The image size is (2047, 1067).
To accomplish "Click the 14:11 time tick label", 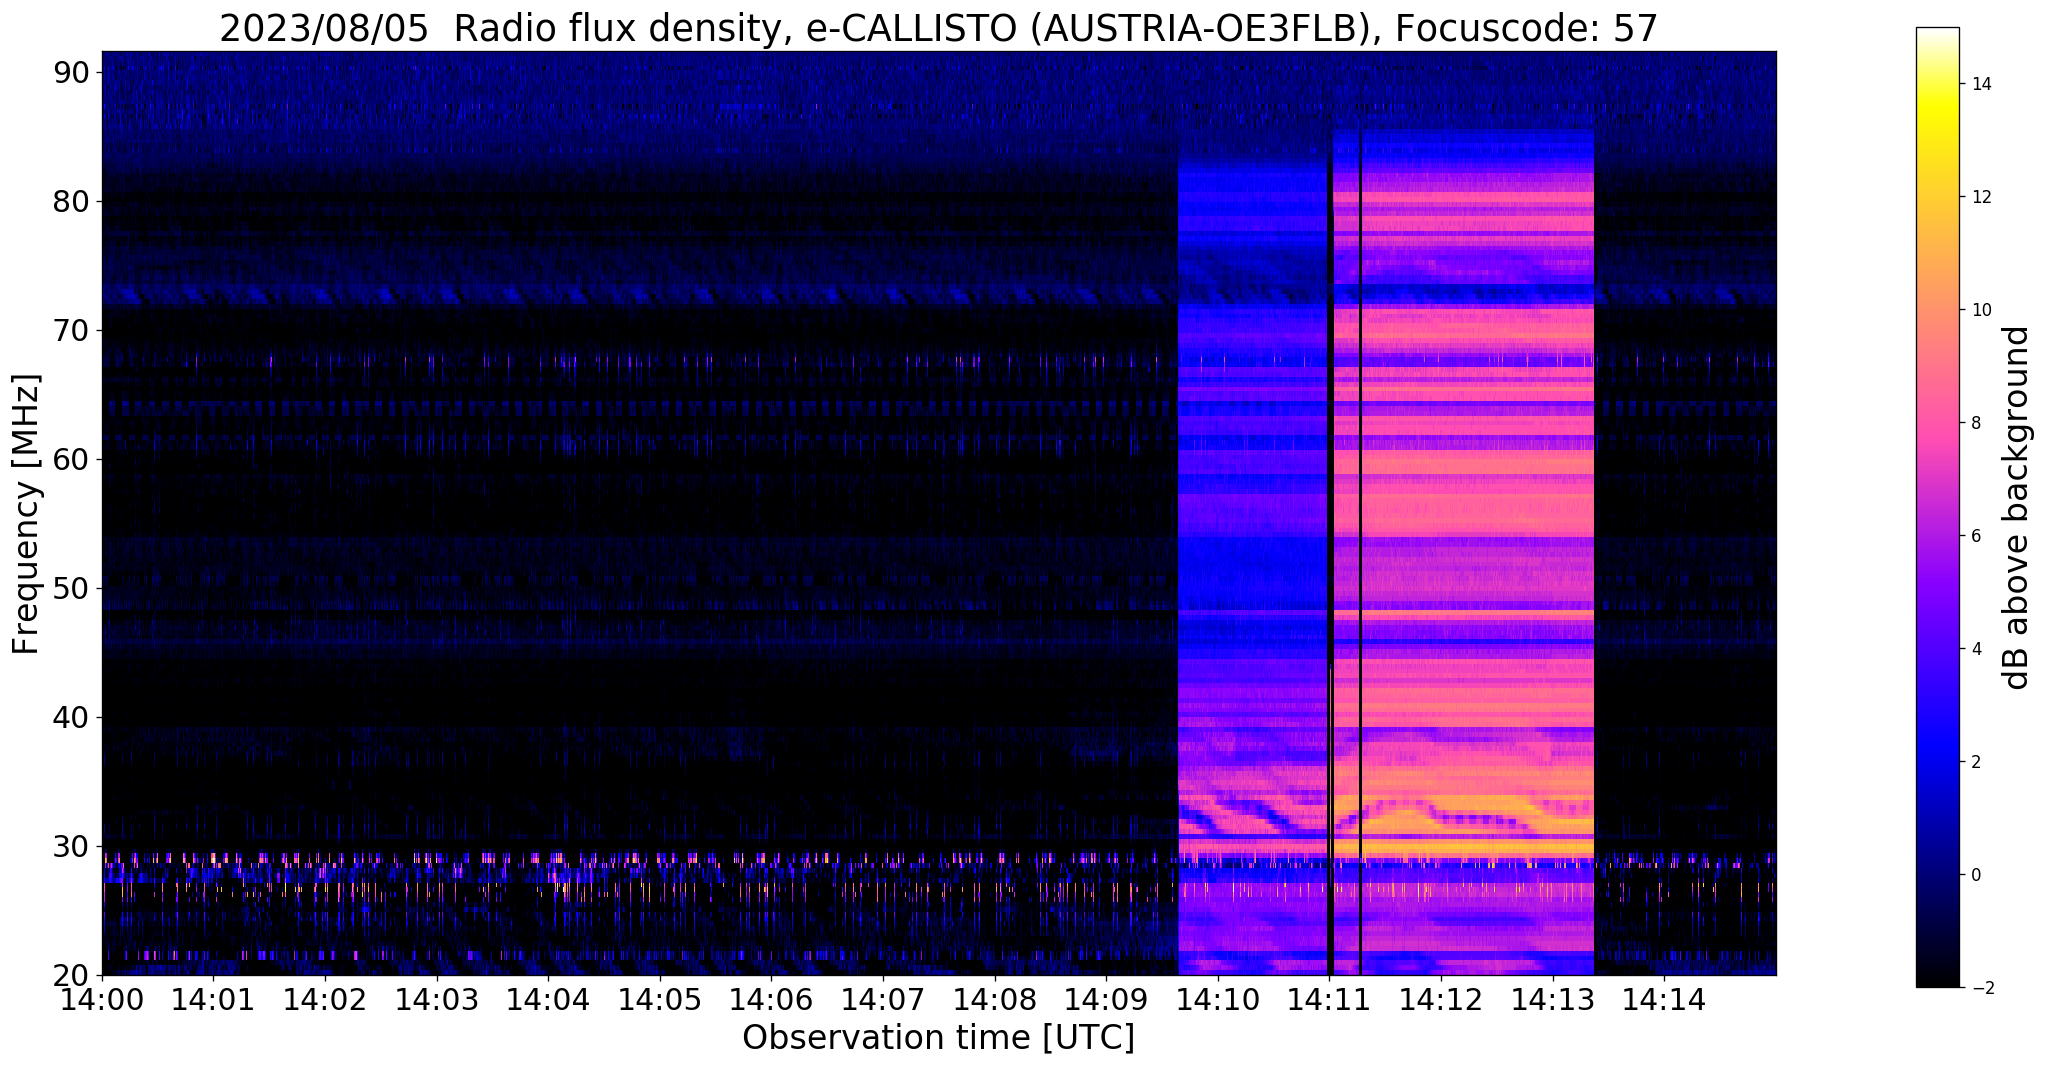I will point(1329,999).
